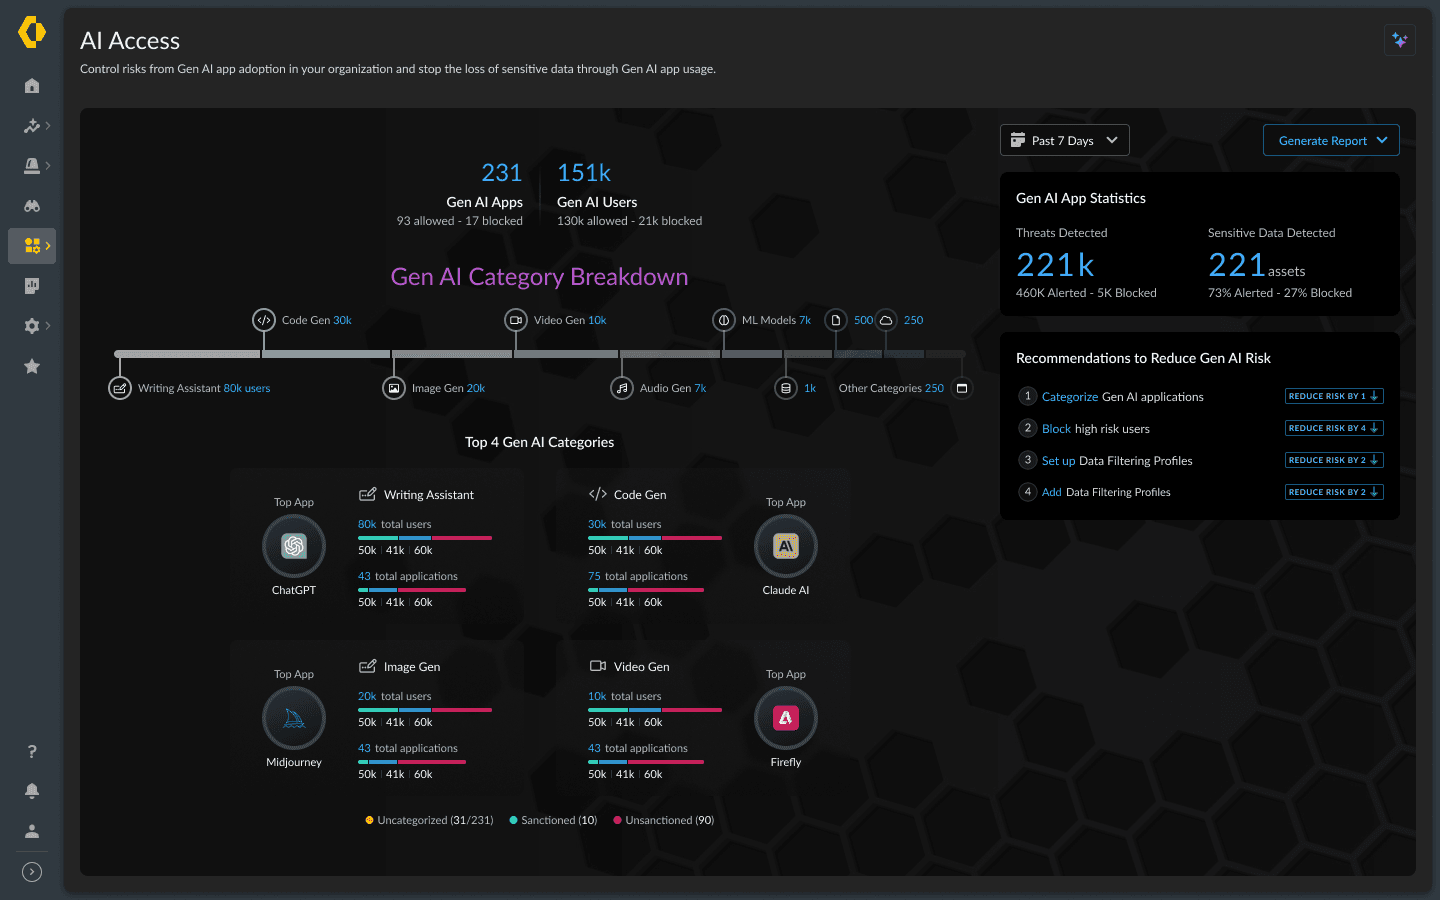
Task: Click the Writing Assistant pencil icon on timeline
Action: click(x=120, y=388)
